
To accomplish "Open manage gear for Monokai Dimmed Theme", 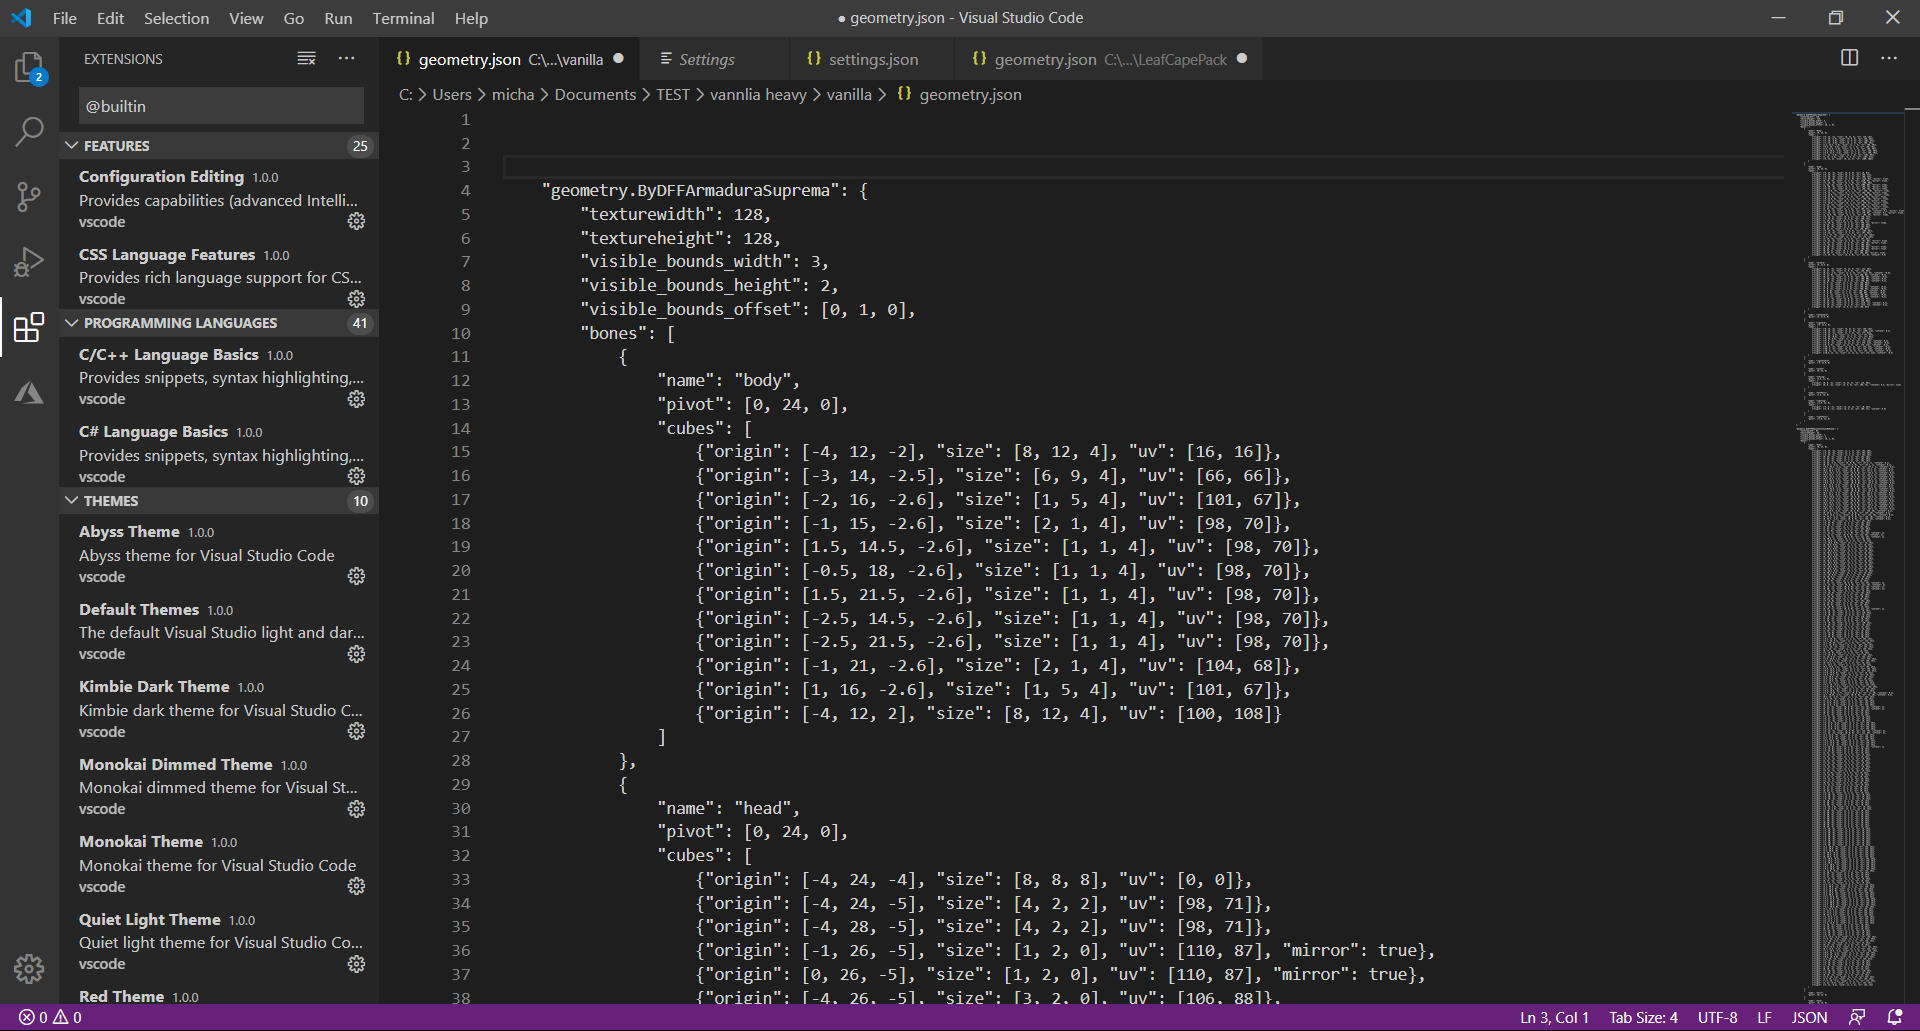I will coord(356,809).
